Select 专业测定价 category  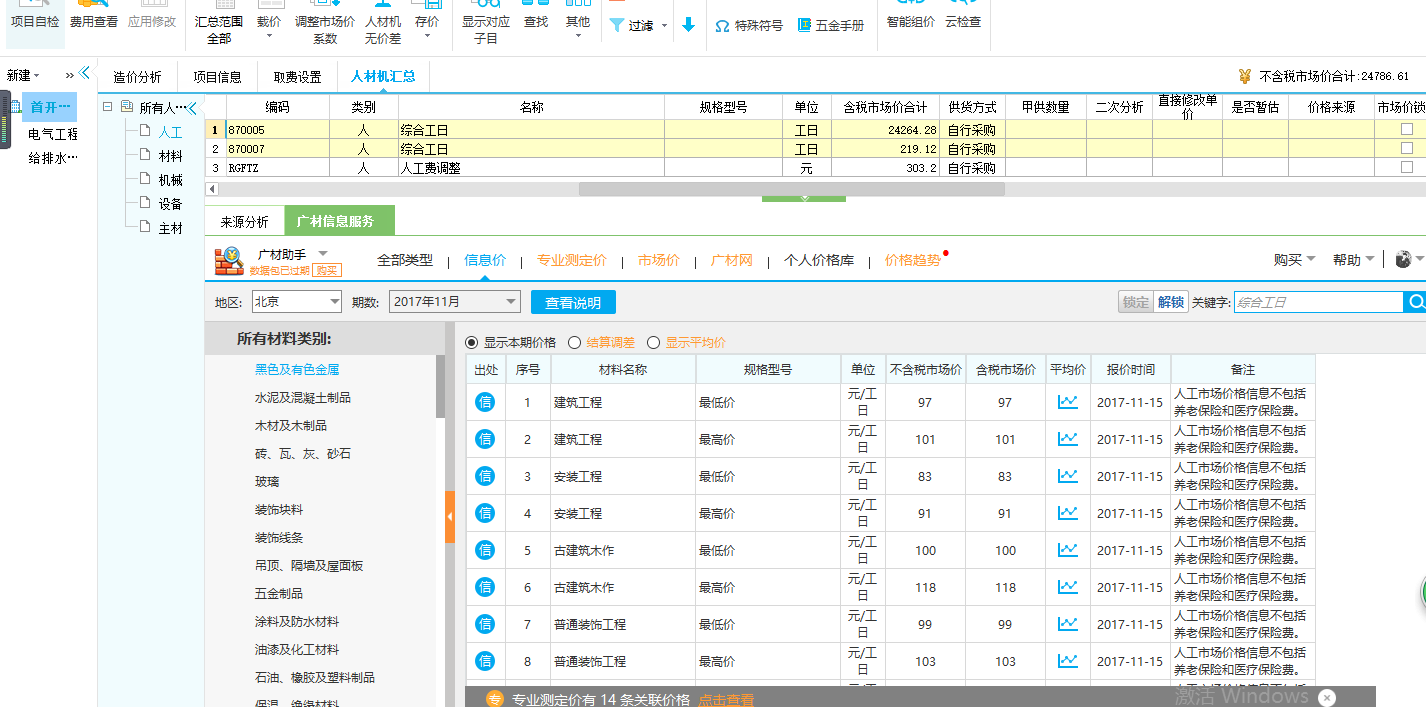pyautogui.click(x=571, y=260)
